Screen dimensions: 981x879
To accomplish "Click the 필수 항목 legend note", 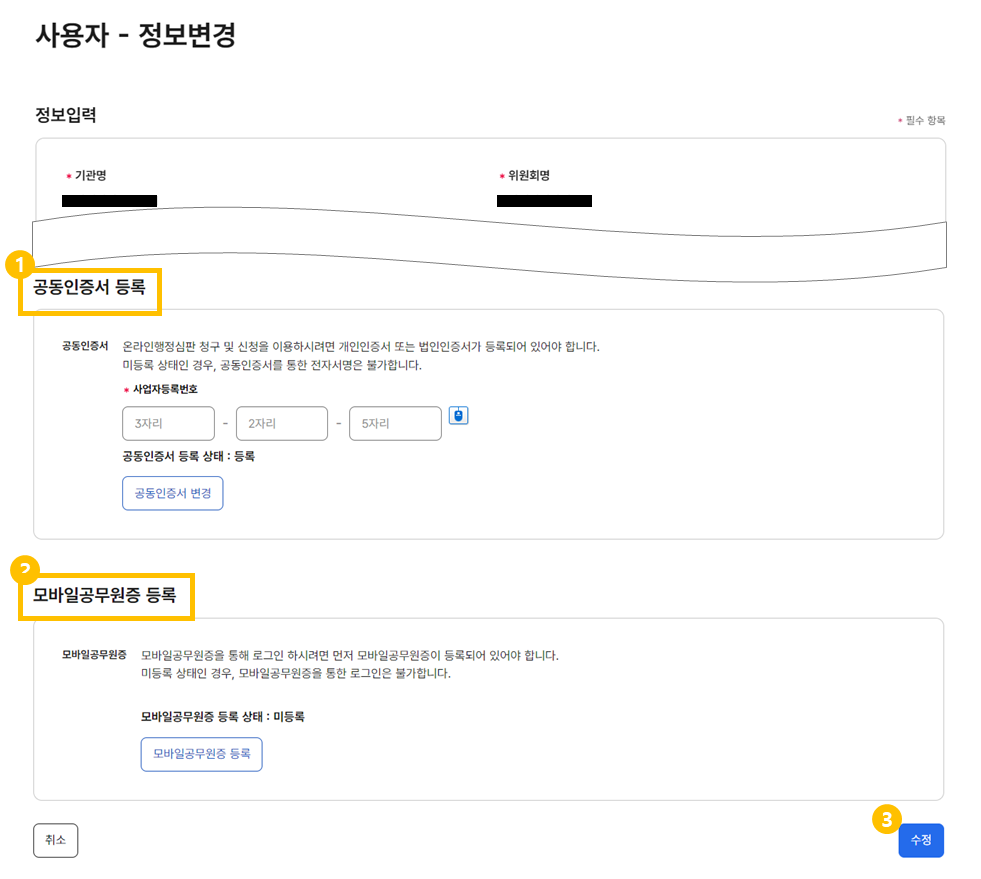I will pyautogui.click(x=922, y=120).
